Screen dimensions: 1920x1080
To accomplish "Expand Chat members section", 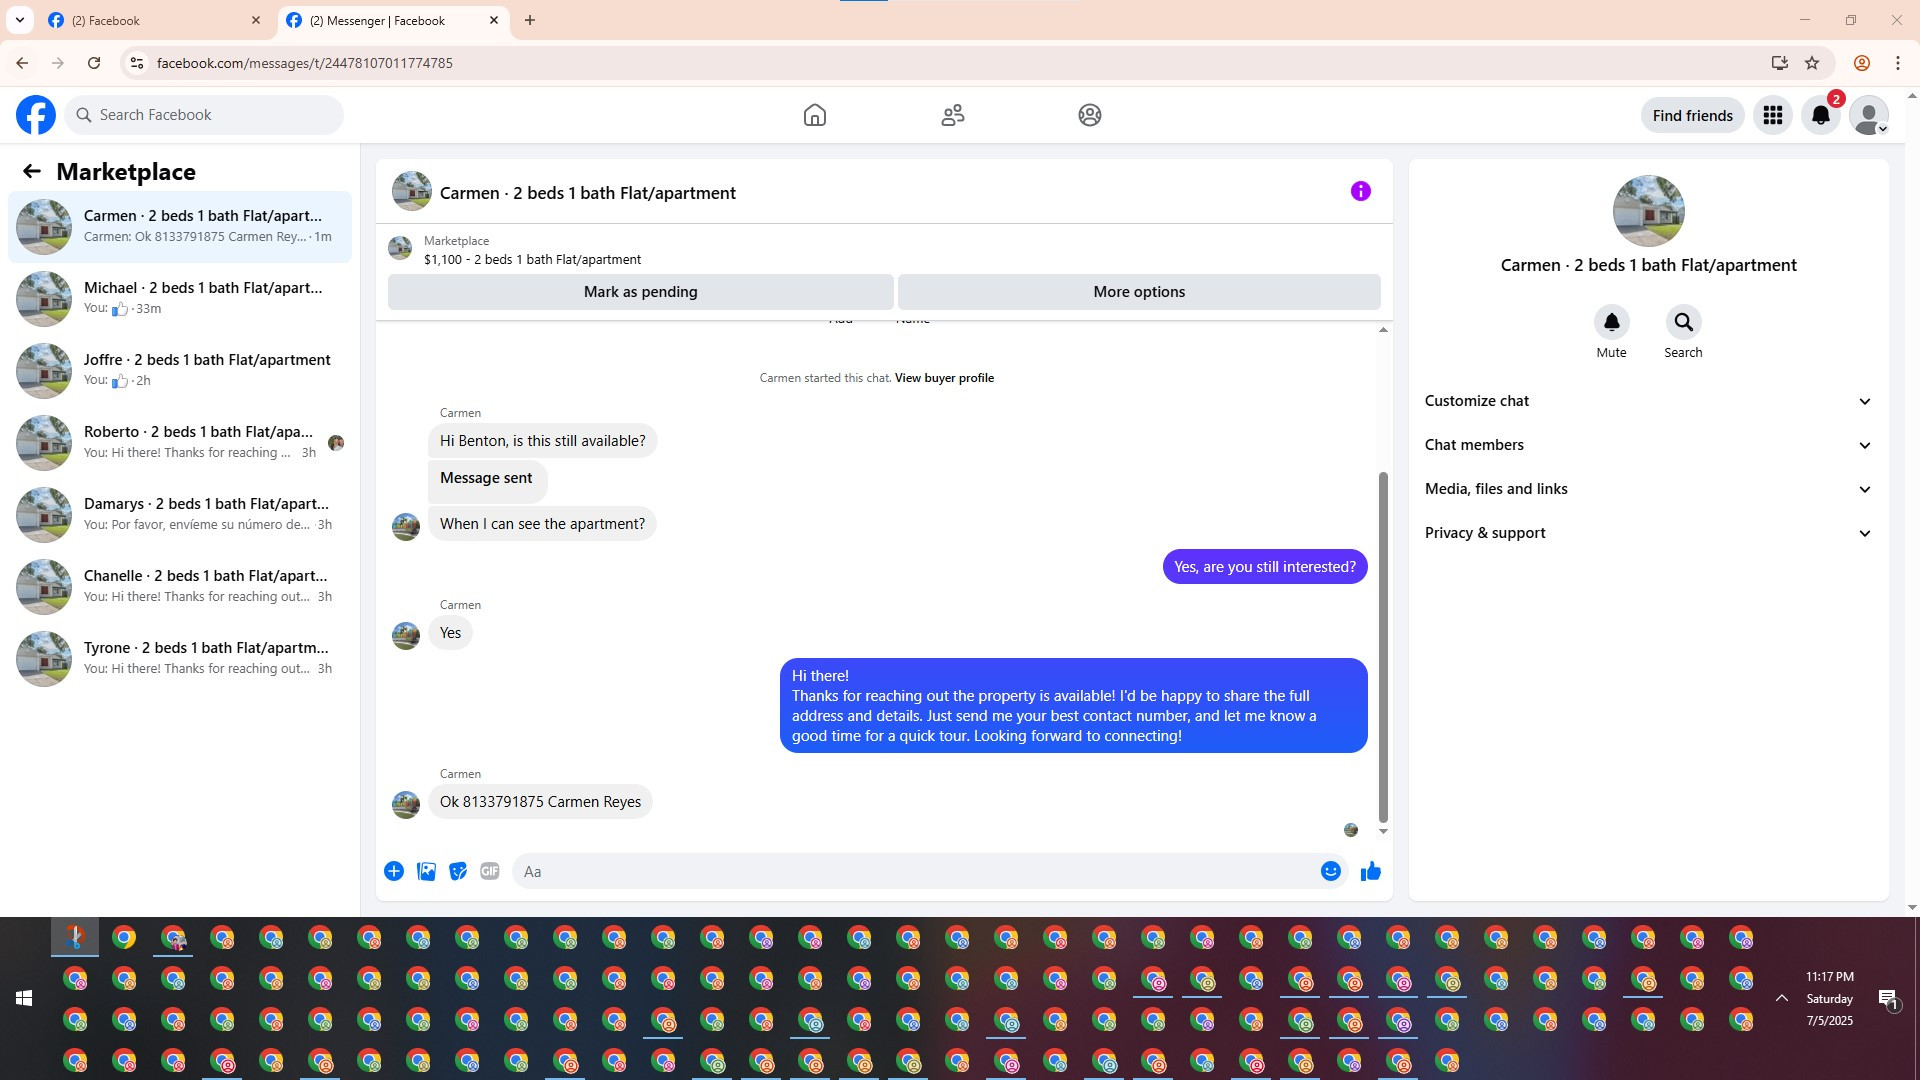I will click(1647, 445).
